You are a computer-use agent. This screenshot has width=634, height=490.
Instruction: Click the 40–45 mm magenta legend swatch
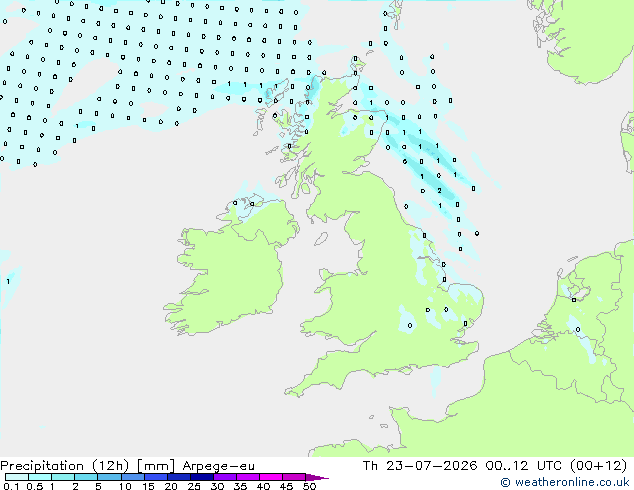[271, 477]
